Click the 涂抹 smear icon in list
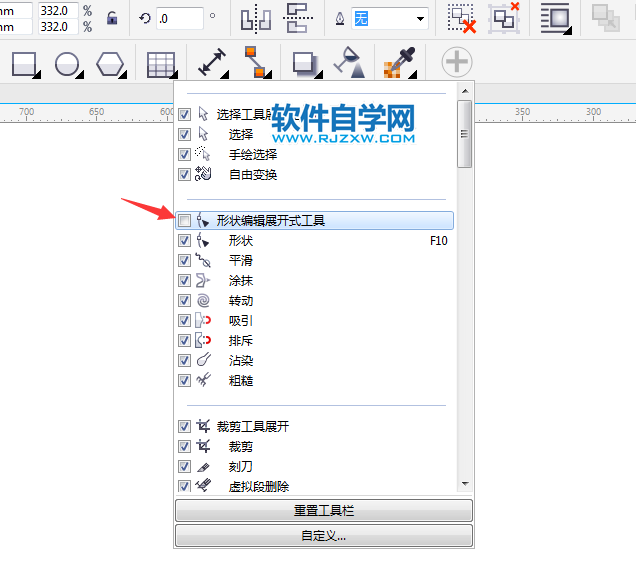The width and height of the screenshot is (636, 586). point(203,280)
